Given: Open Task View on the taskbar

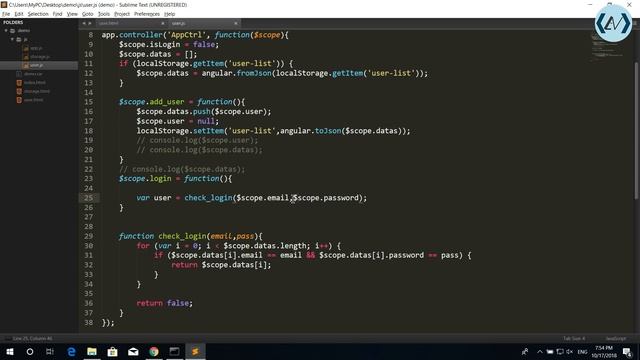Looking at the screenshot, I should [50, 351].
